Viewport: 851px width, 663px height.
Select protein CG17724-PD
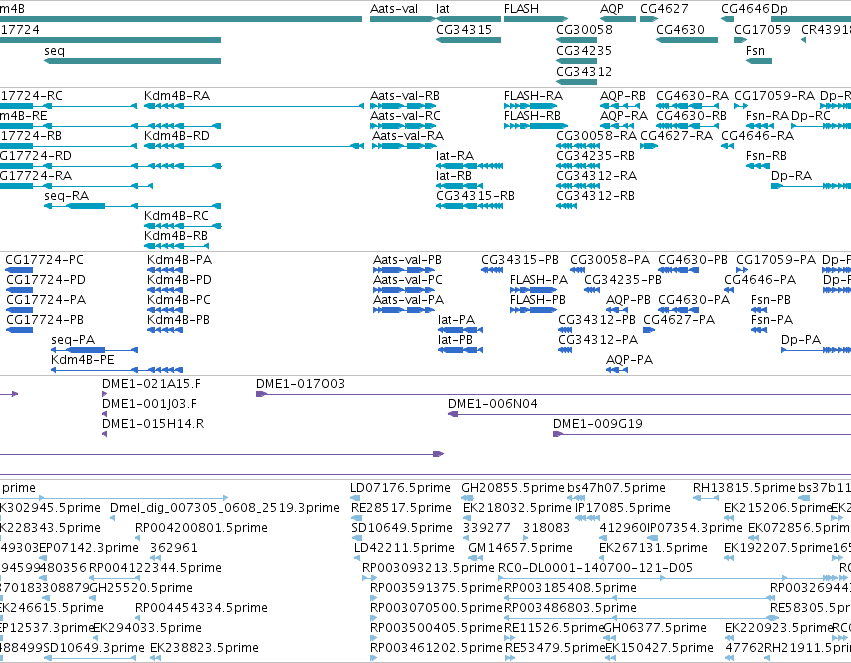pos(46,280)
